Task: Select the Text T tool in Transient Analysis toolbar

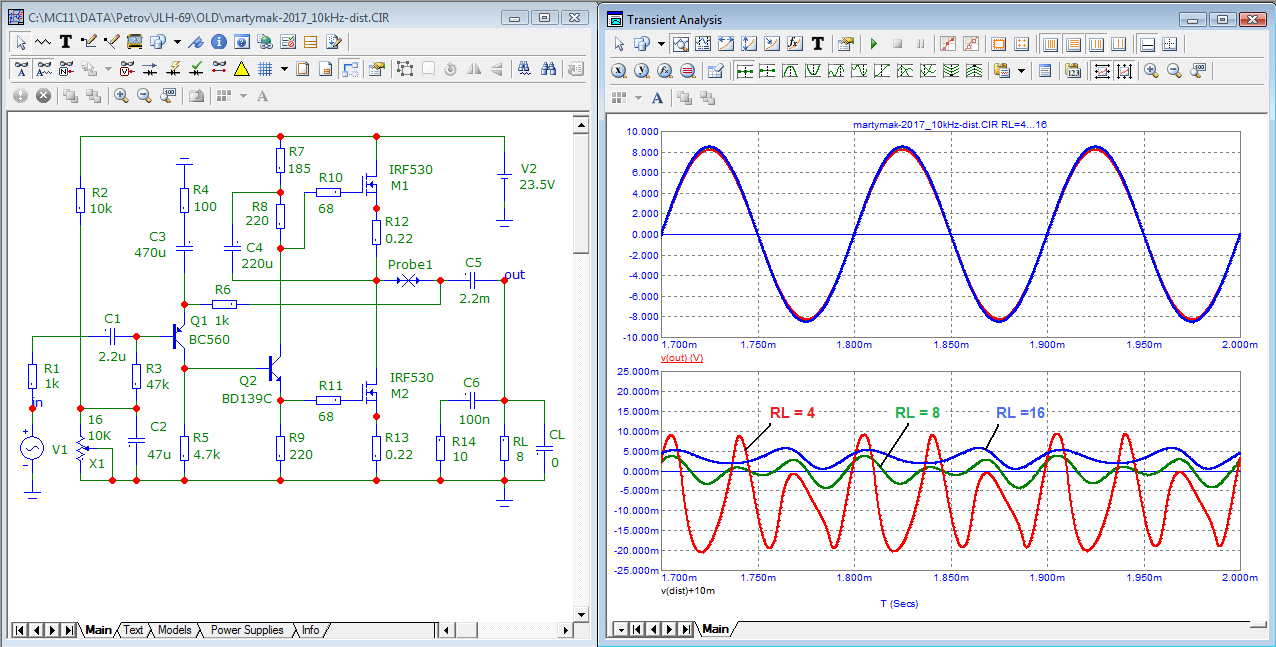Action: click(818, 43)
